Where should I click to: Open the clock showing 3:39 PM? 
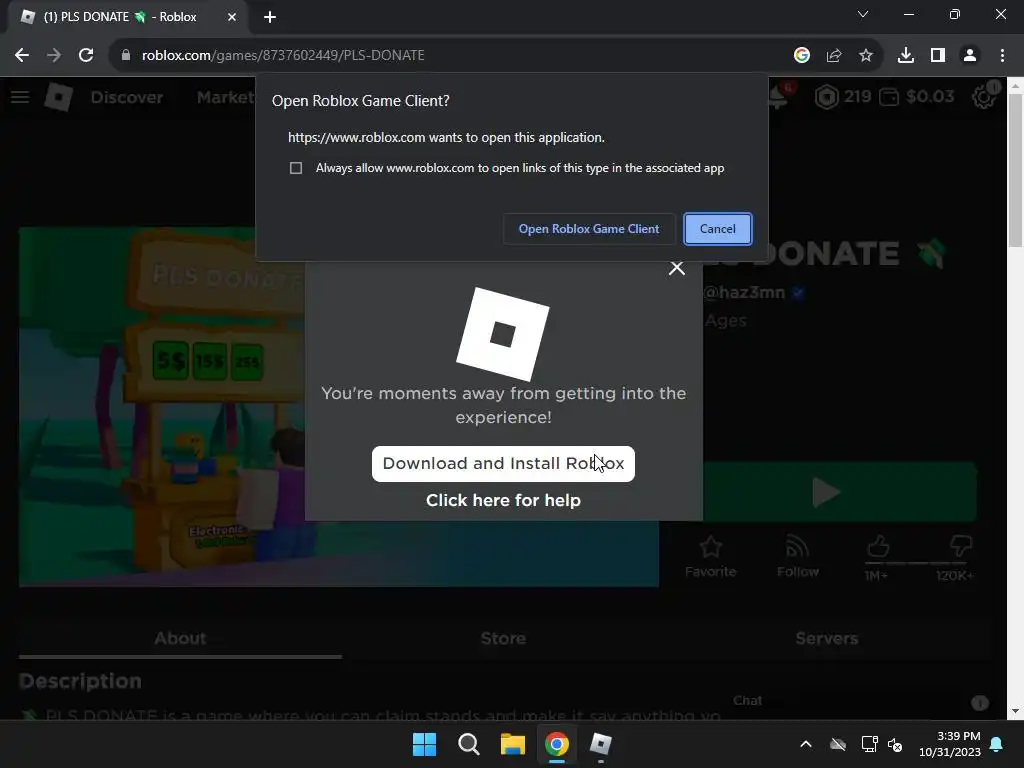pyautogui.click(x=950, y=744)
